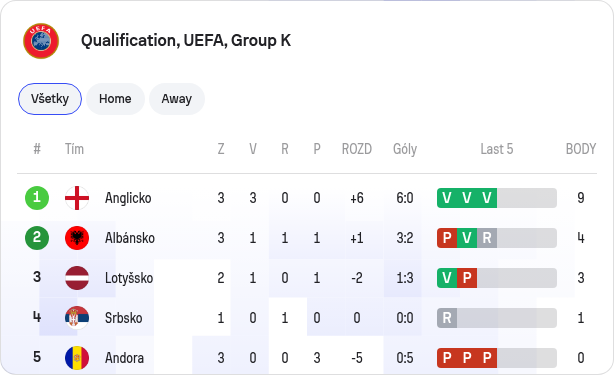This screenshot has width=614, height=375.
Task: Open the Andorra flag icon
Action: pos(77,358)
